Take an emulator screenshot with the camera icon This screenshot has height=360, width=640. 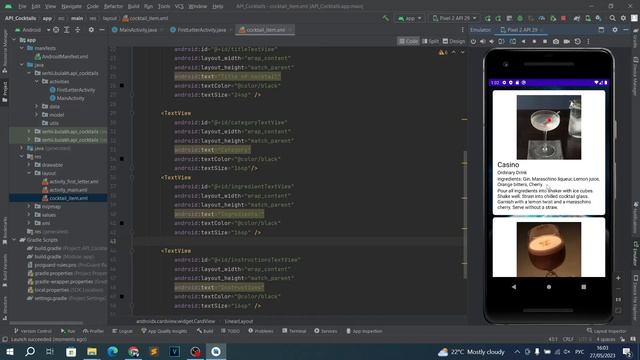click(556, 42)
